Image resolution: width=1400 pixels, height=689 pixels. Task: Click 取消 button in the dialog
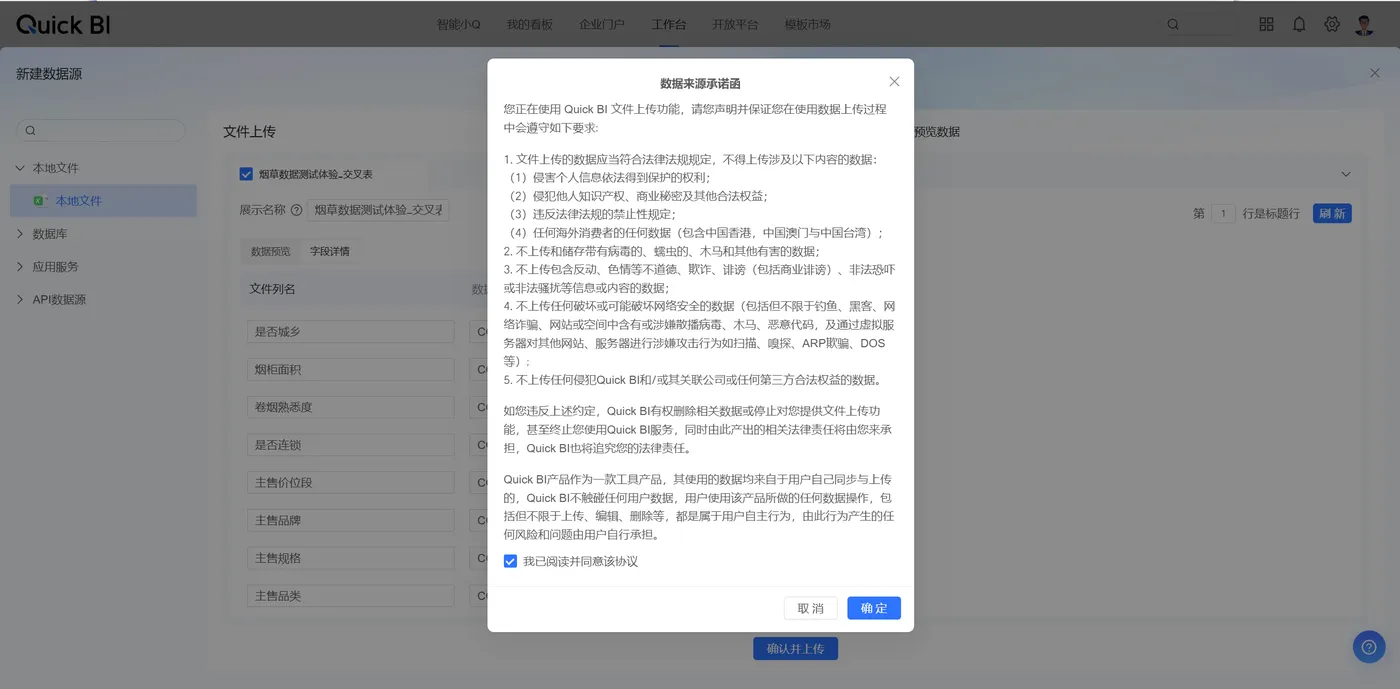811,608
